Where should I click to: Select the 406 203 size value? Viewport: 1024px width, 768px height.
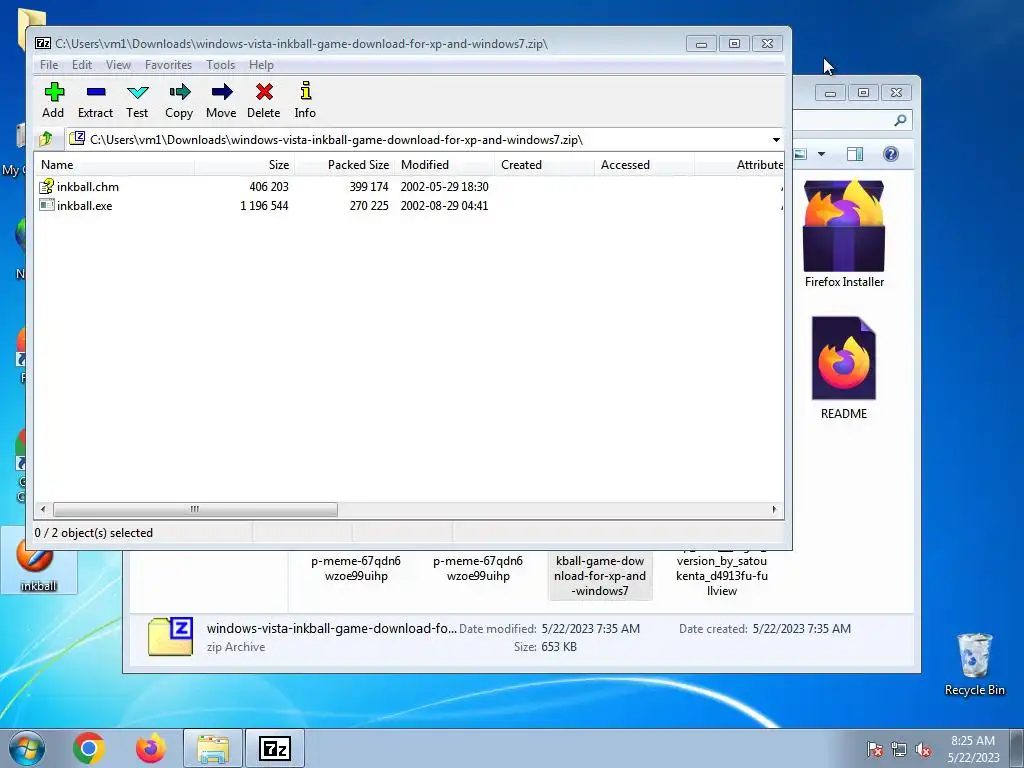[x=269, y=187]
